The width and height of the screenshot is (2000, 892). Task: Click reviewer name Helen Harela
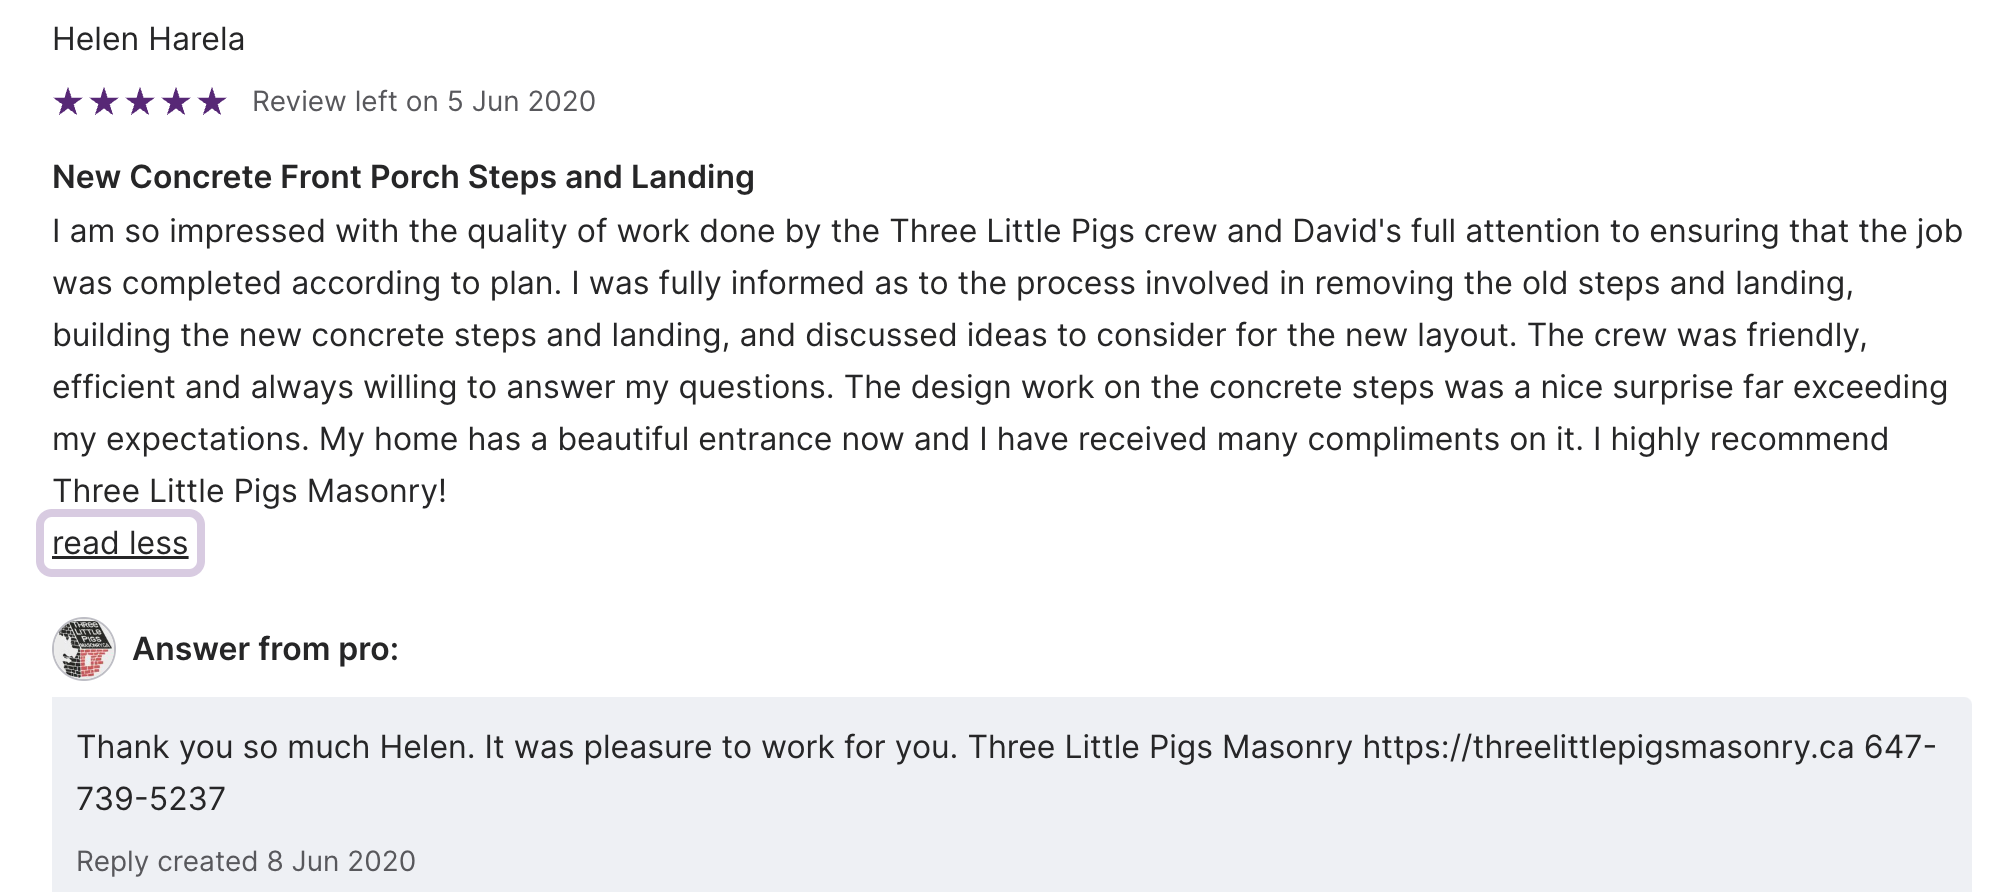[x=148, y=39]
